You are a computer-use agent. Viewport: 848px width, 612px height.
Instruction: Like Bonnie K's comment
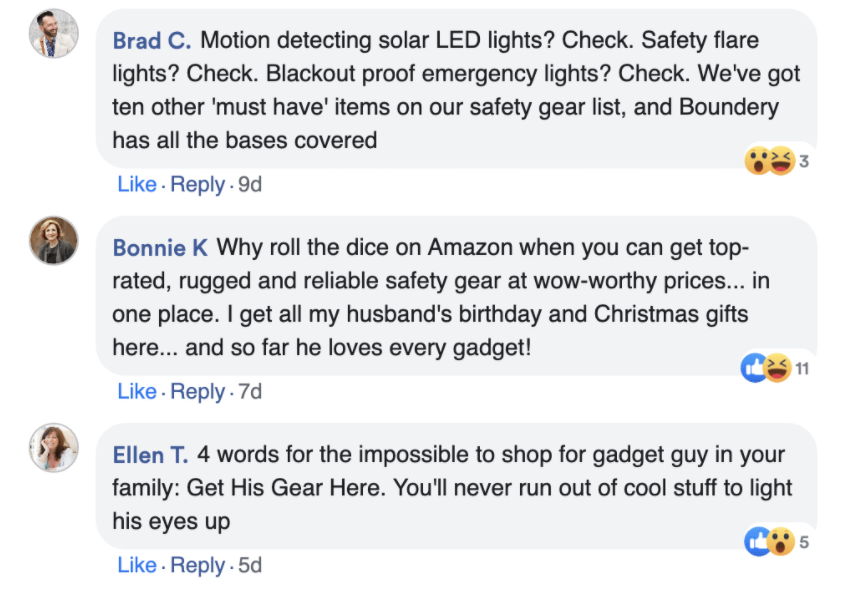point(137,392)
